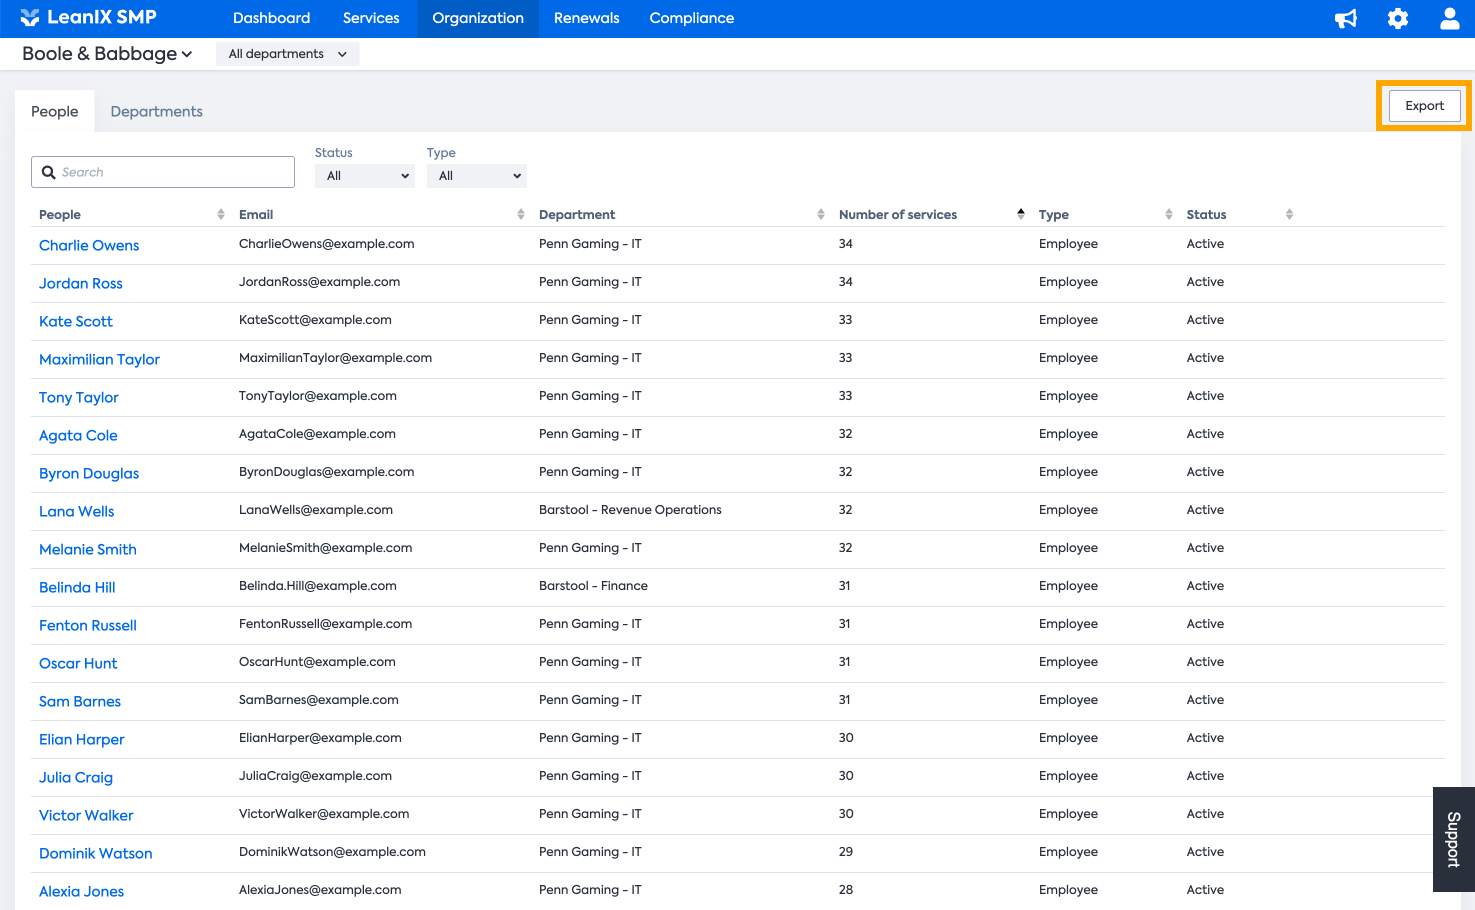
Task: Click email VictorWalker@example.com
Action: click(x=324, y=814)
